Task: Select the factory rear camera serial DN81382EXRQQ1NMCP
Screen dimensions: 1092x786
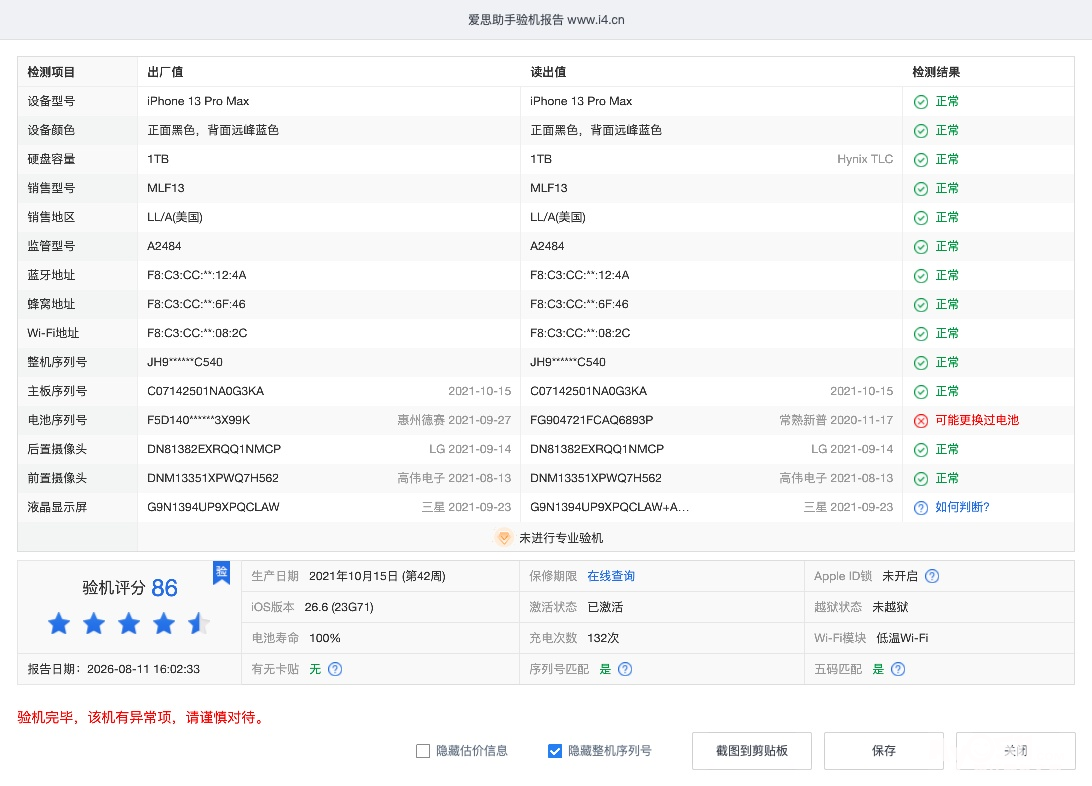Action: click(214, 449)
